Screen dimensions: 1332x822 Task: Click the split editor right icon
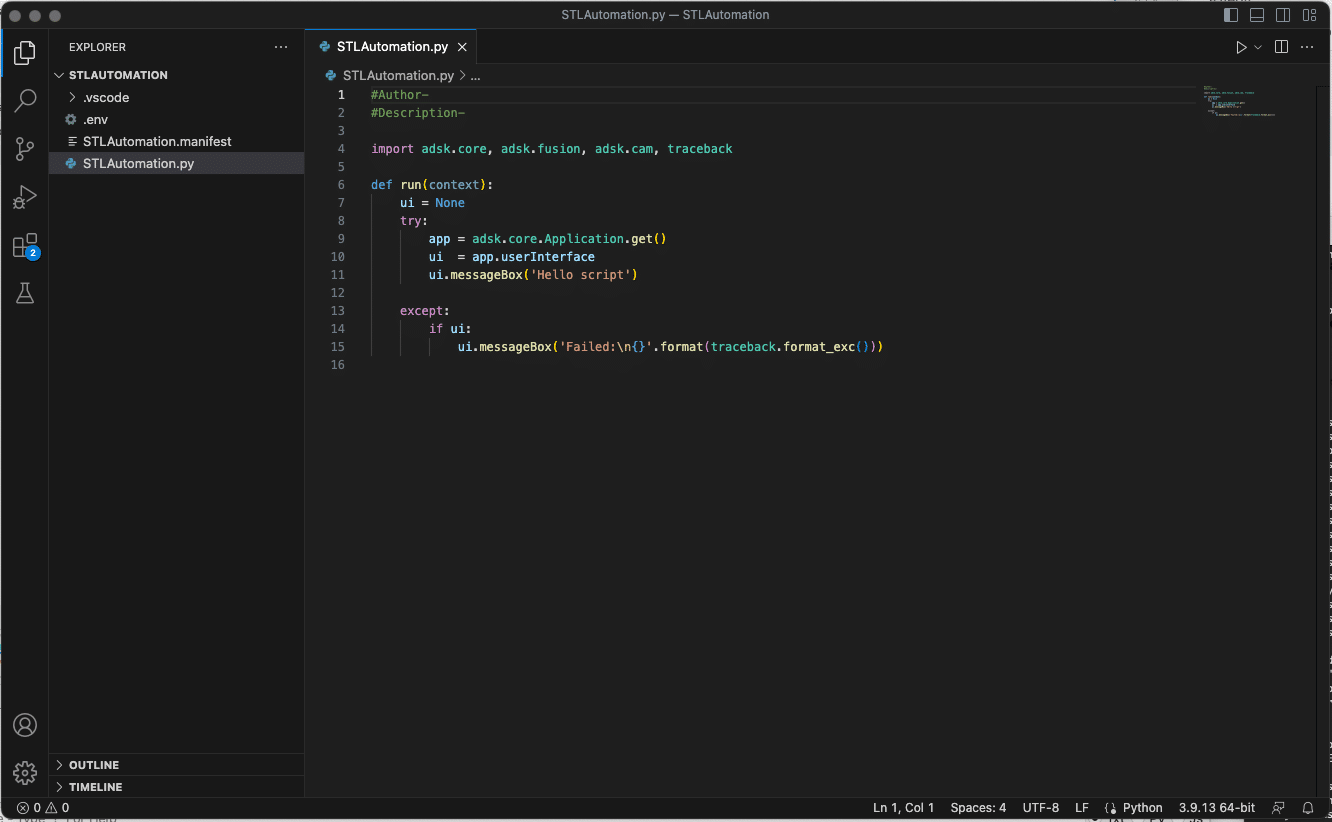click(x=1281, y=47)
